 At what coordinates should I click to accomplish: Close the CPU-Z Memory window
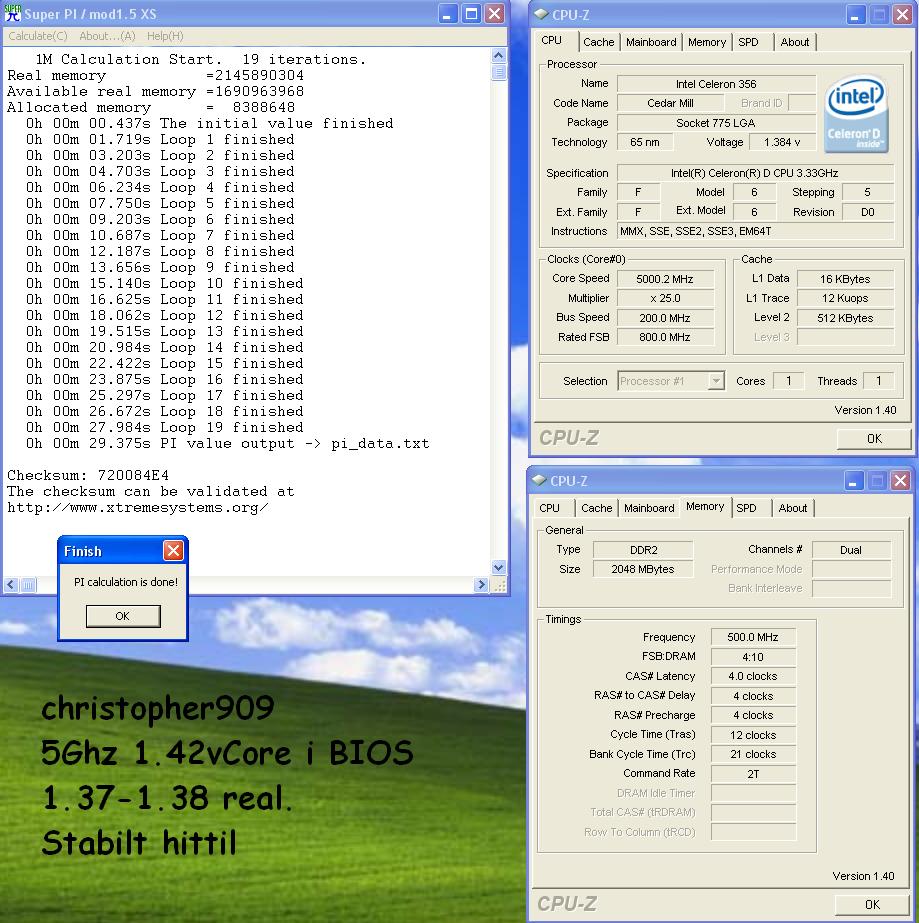pyautogui.click(x=900, y=480)
